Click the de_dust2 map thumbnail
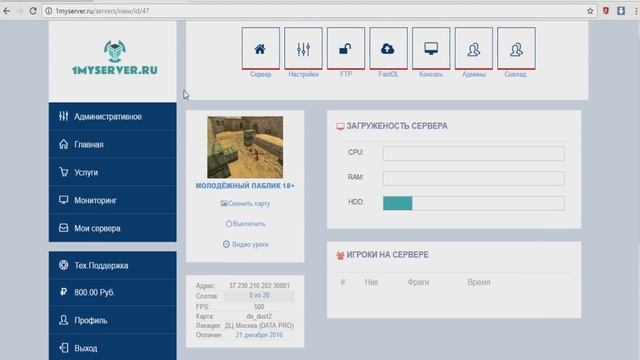Viewport: 640px width, 360px height. click(245, 147)
